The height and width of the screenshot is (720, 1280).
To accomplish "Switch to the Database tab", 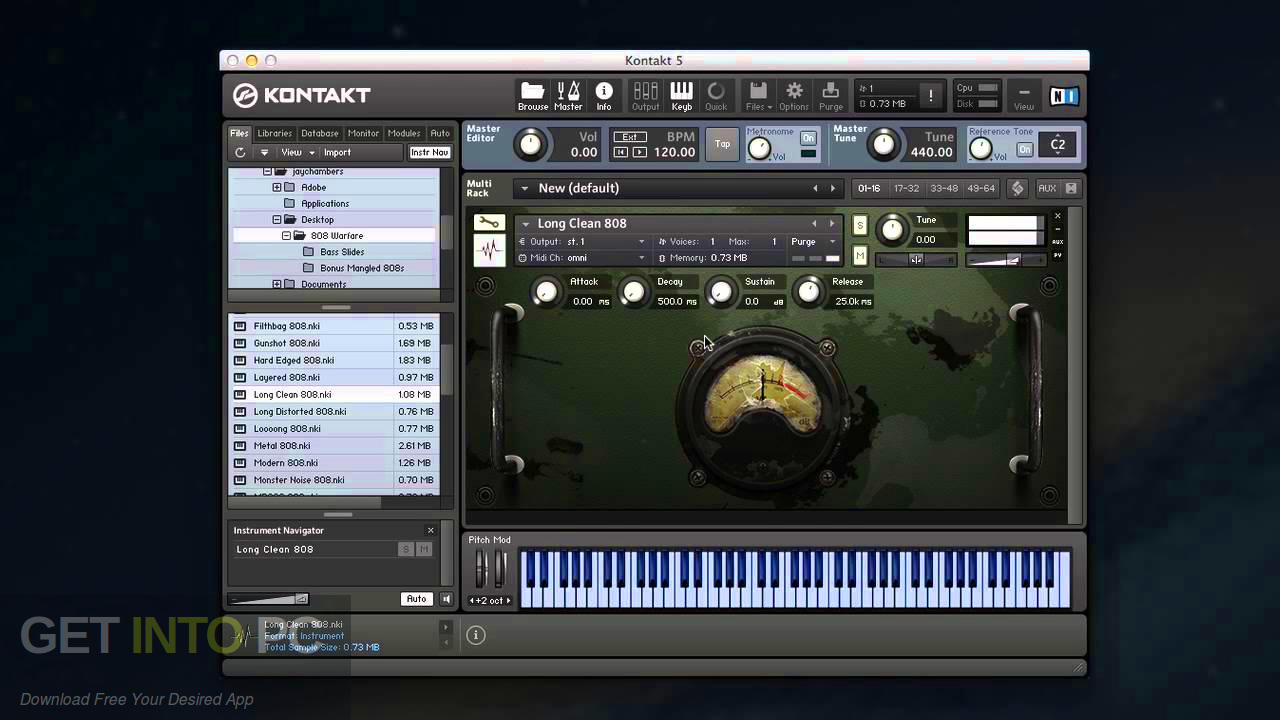I will coord(320,133).
